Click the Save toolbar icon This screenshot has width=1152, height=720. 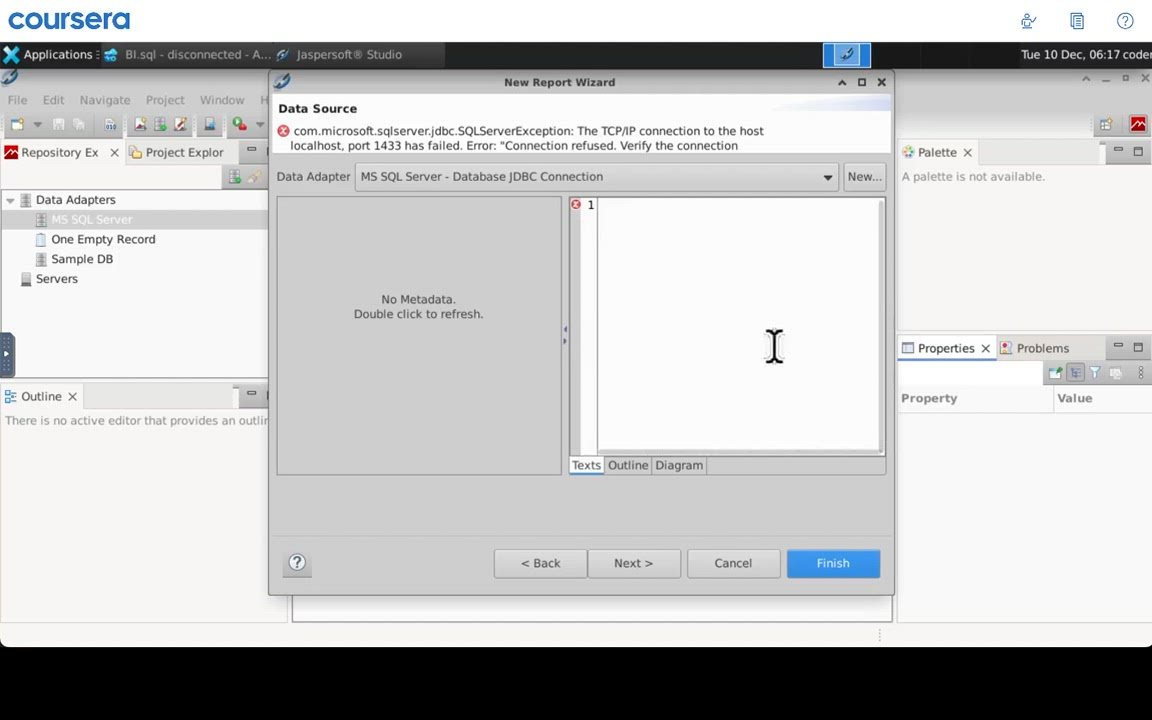click(x=58, y=124)
